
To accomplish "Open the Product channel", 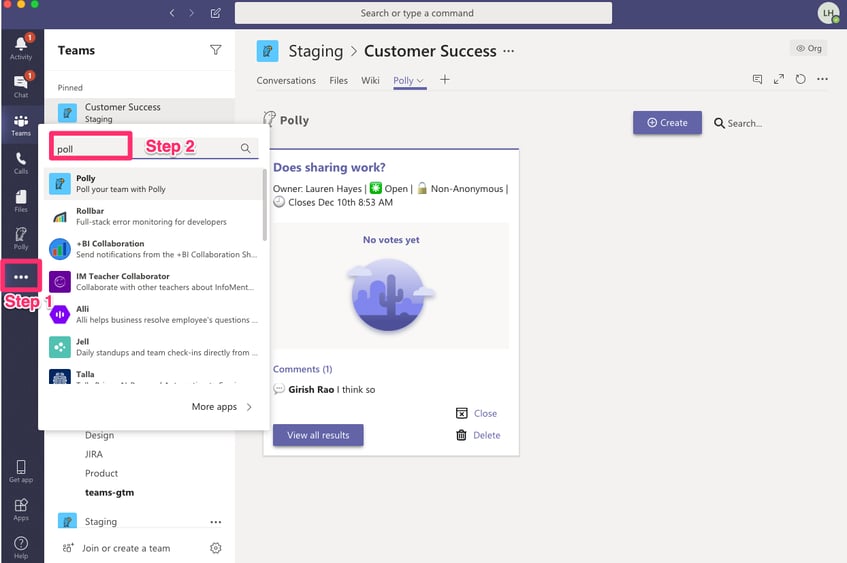I will [101, 473].
